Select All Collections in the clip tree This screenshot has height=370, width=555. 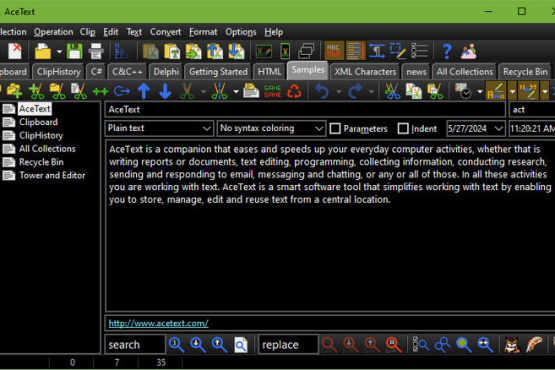click(47, 149)
